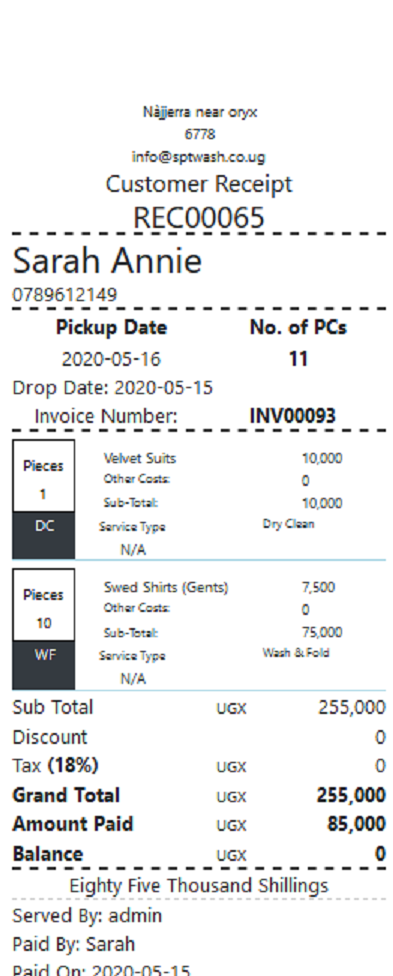Click the Tax (18%) label
The height and width of the screenshot is (976, 393).
pyautogui.click(x=55, y=766)
